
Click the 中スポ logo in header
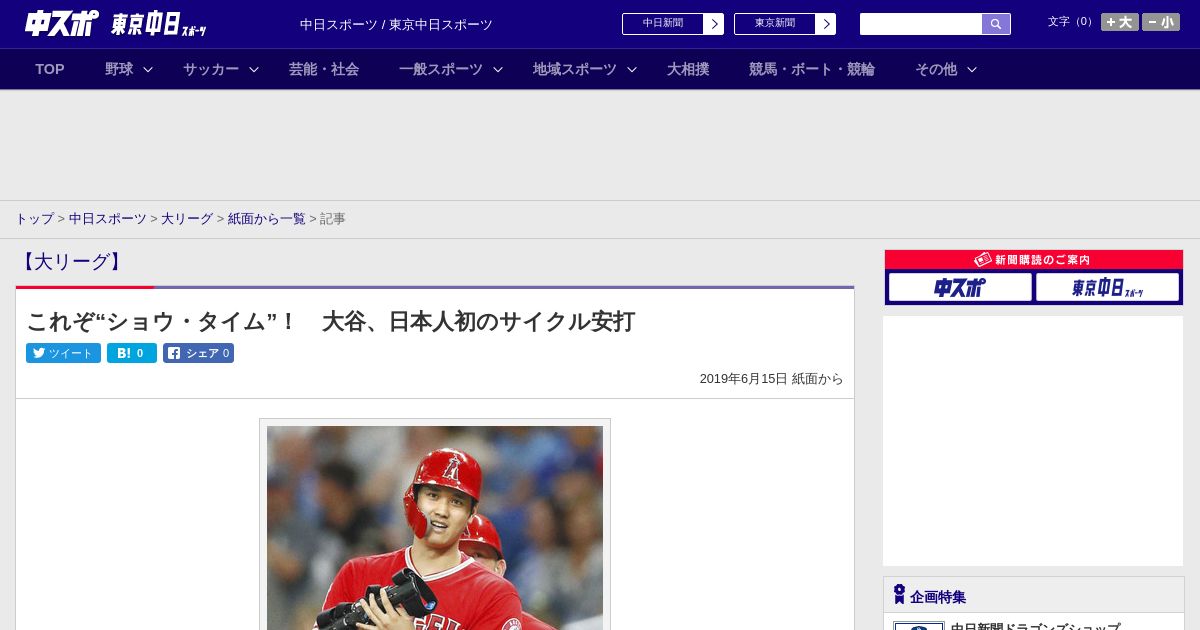point(61,23)
